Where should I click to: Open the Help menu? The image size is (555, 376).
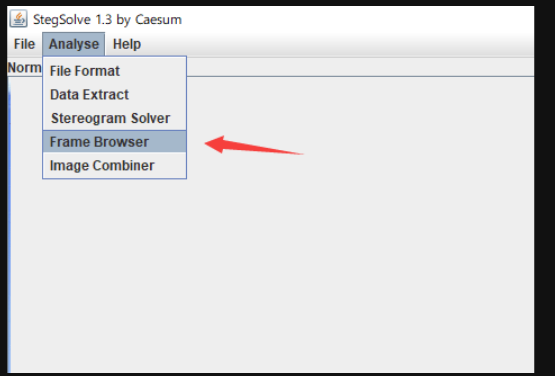coord(127,44)
